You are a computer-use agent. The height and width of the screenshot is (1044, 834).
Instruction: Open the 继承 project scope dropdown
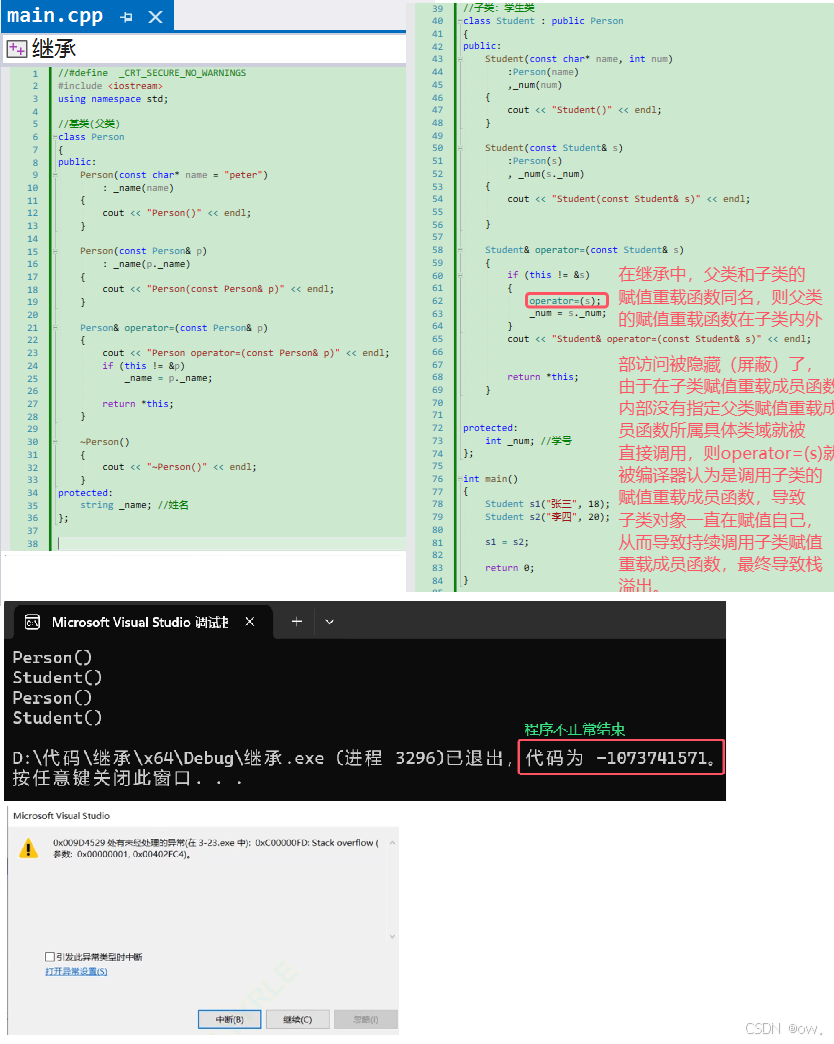point(204,49)
